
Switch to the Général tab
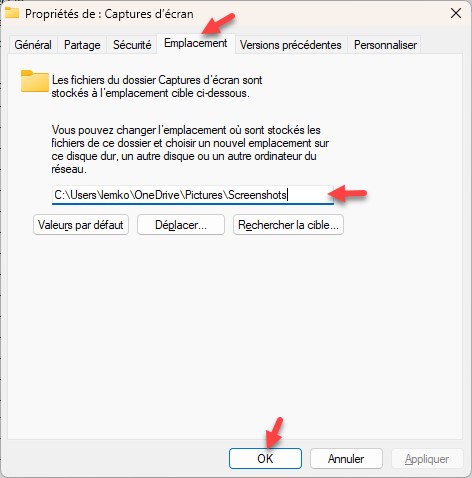(x=33, y=45)
